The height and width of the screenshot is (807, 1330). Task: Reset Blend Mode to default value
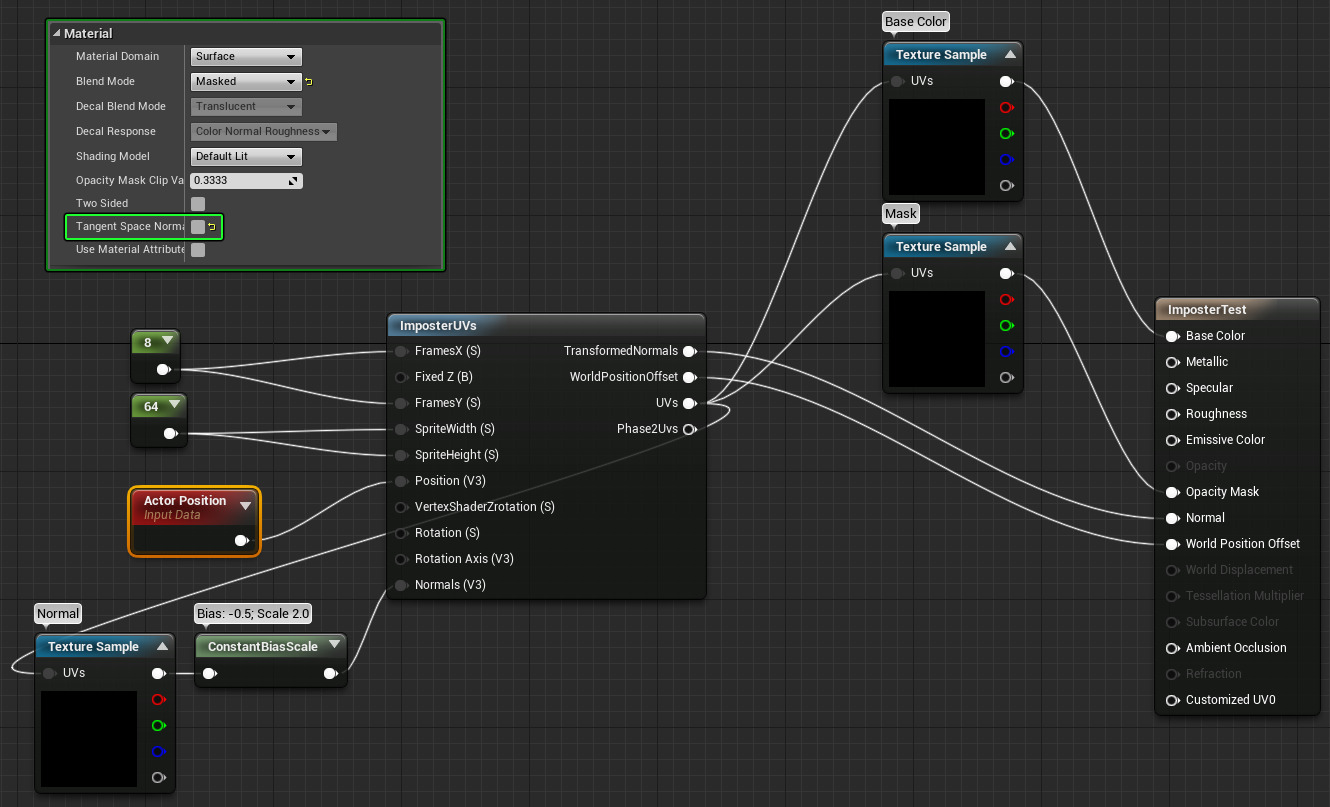coord(309,82)
